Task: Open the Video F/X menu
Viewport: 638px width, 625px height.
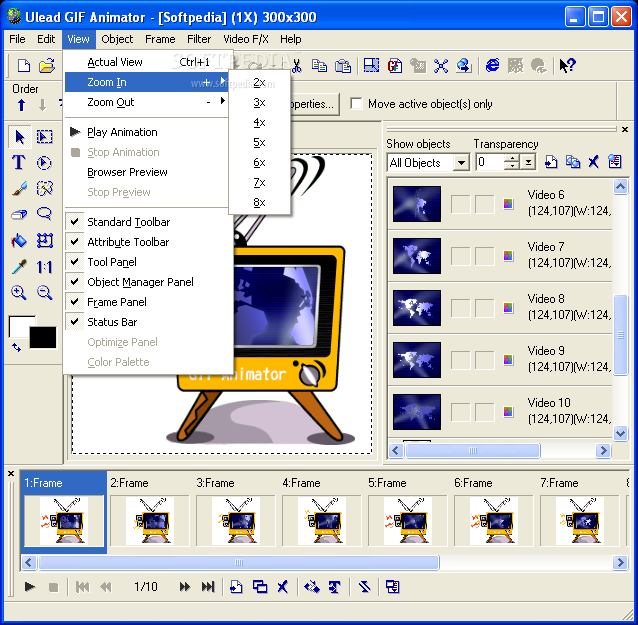Action: tap(246, 39)
